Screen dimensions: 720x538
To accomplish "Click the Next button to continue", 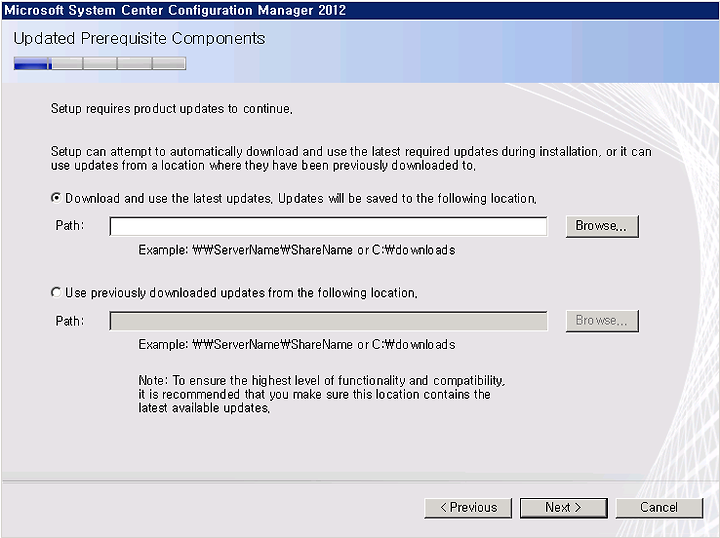I will [x=563, y=508].
